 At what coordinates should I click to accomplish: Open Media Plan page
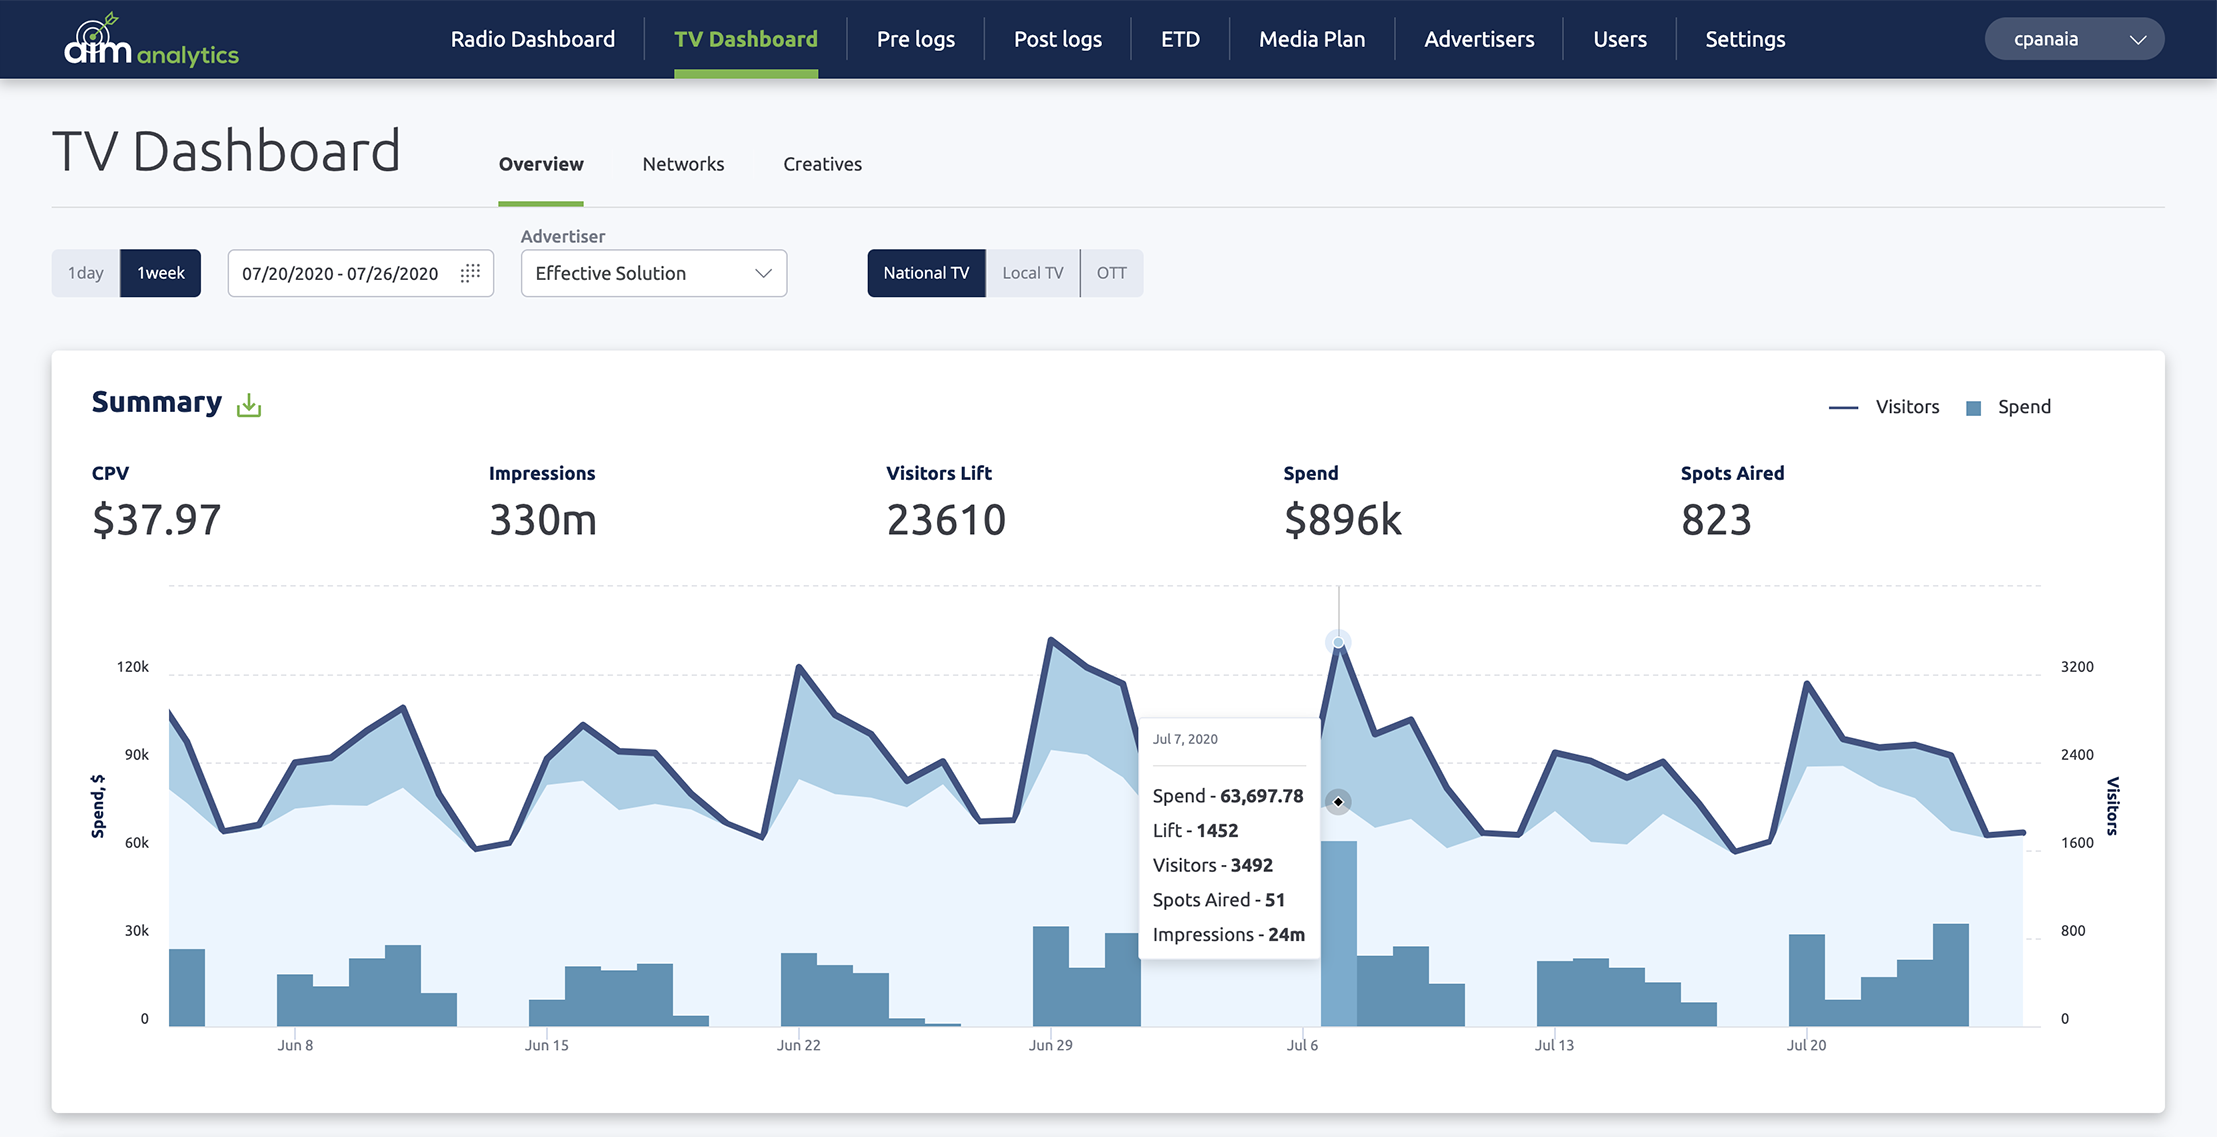point(1311,39)
